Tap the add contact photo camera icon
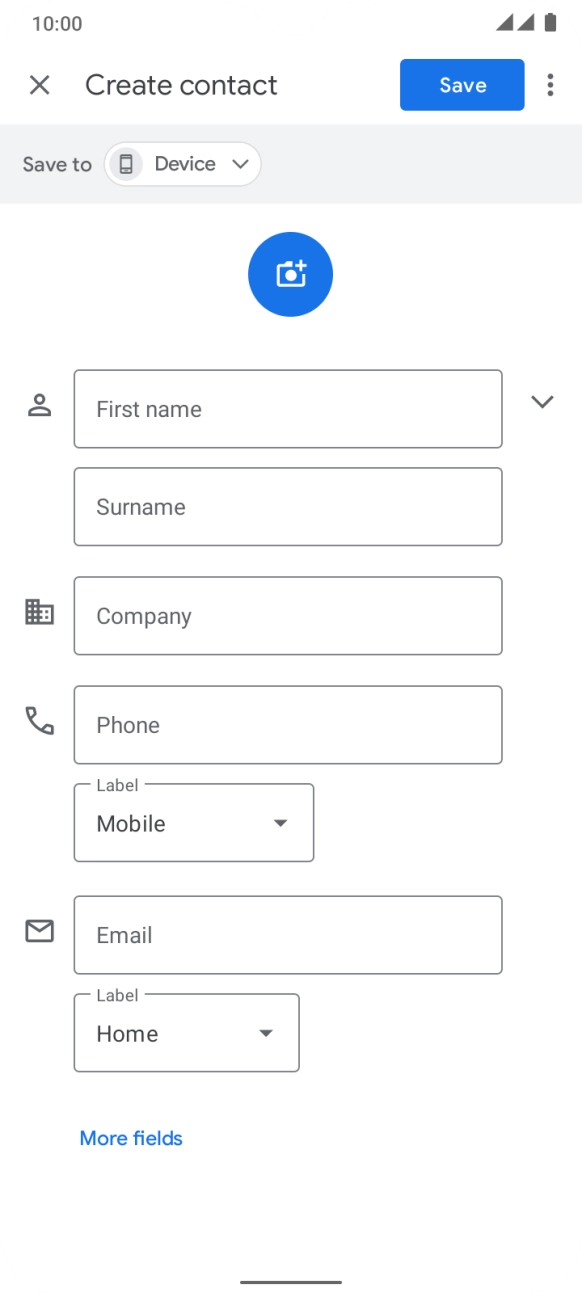This screenshot has width=582, height=1293. pyautogui.click(x=290, y=274)
